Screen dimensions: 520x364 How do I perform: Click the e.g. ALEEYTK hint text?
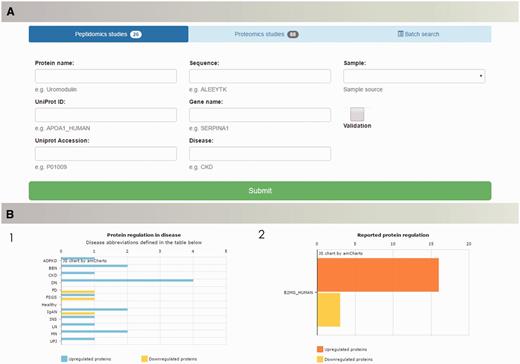(208, 89)
